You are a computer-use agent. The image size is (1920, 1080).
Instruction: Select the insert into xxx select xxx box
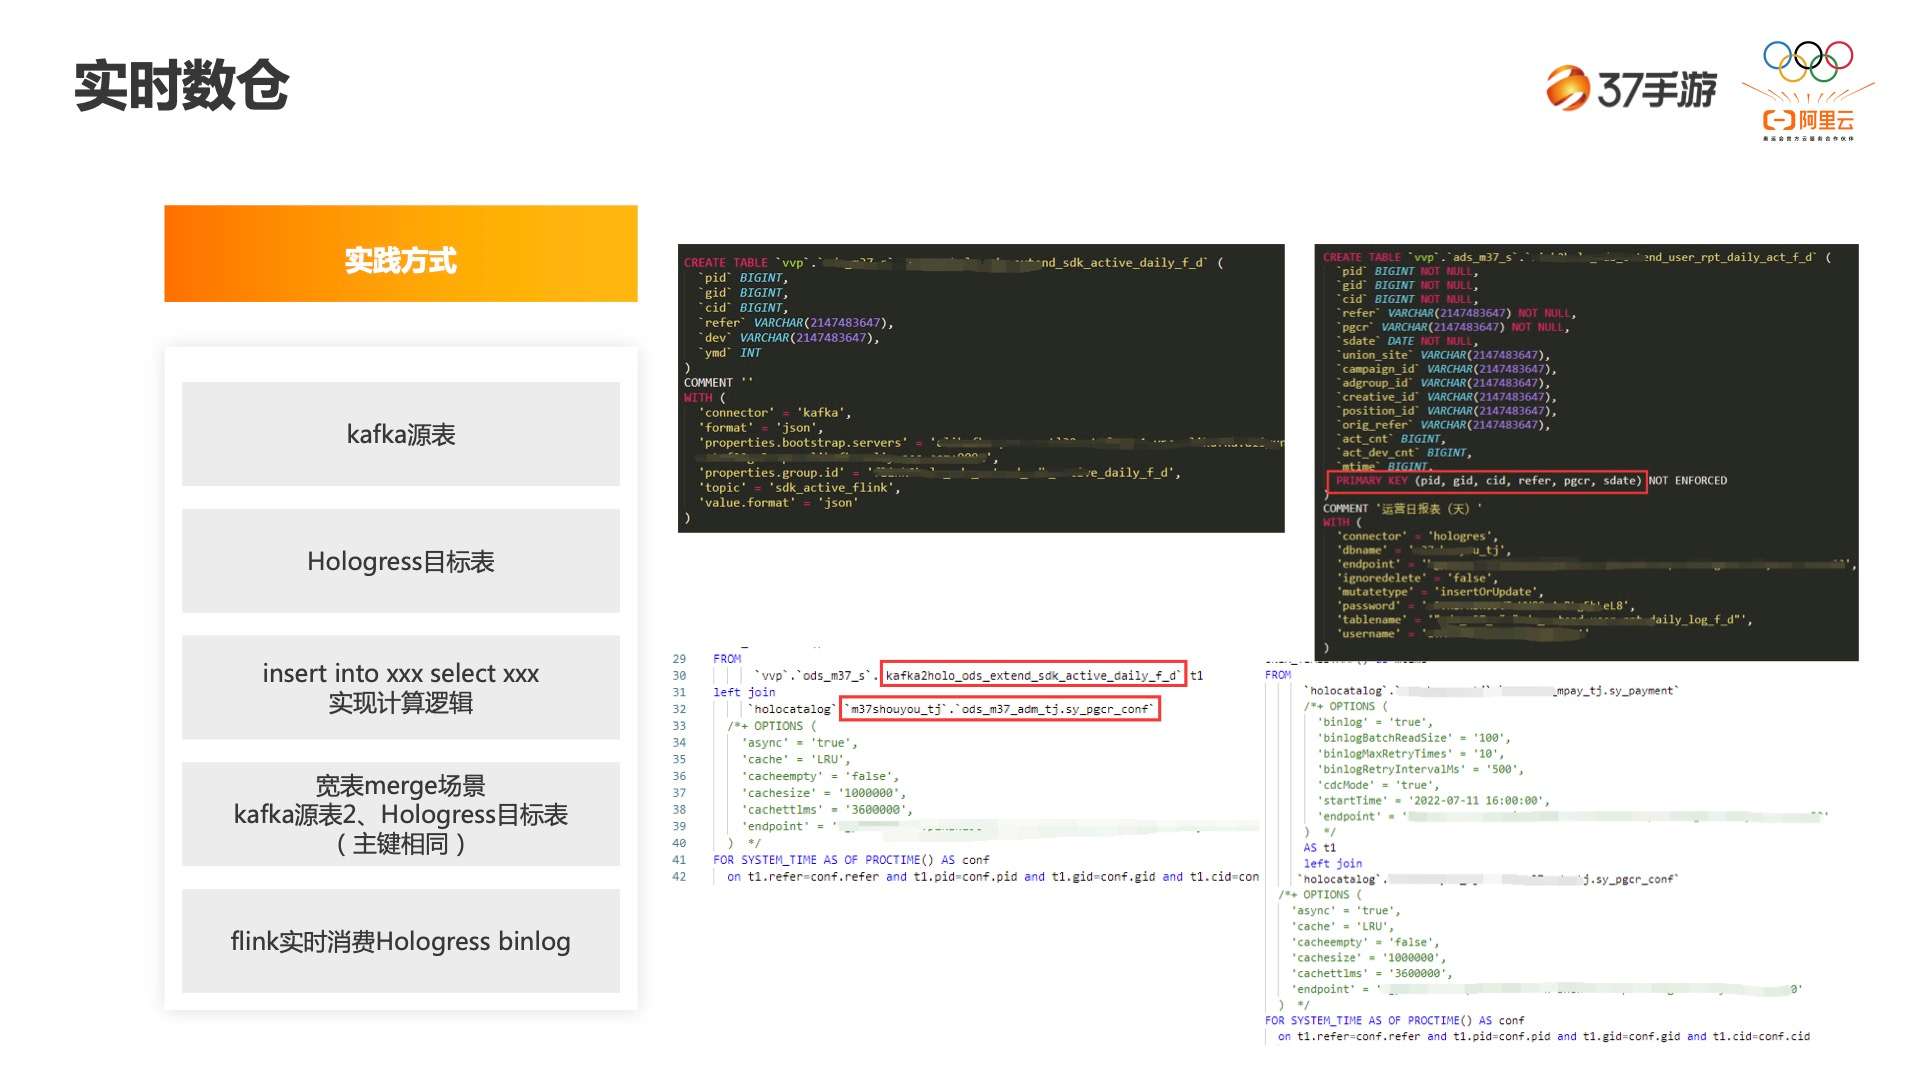pos(400,688)
